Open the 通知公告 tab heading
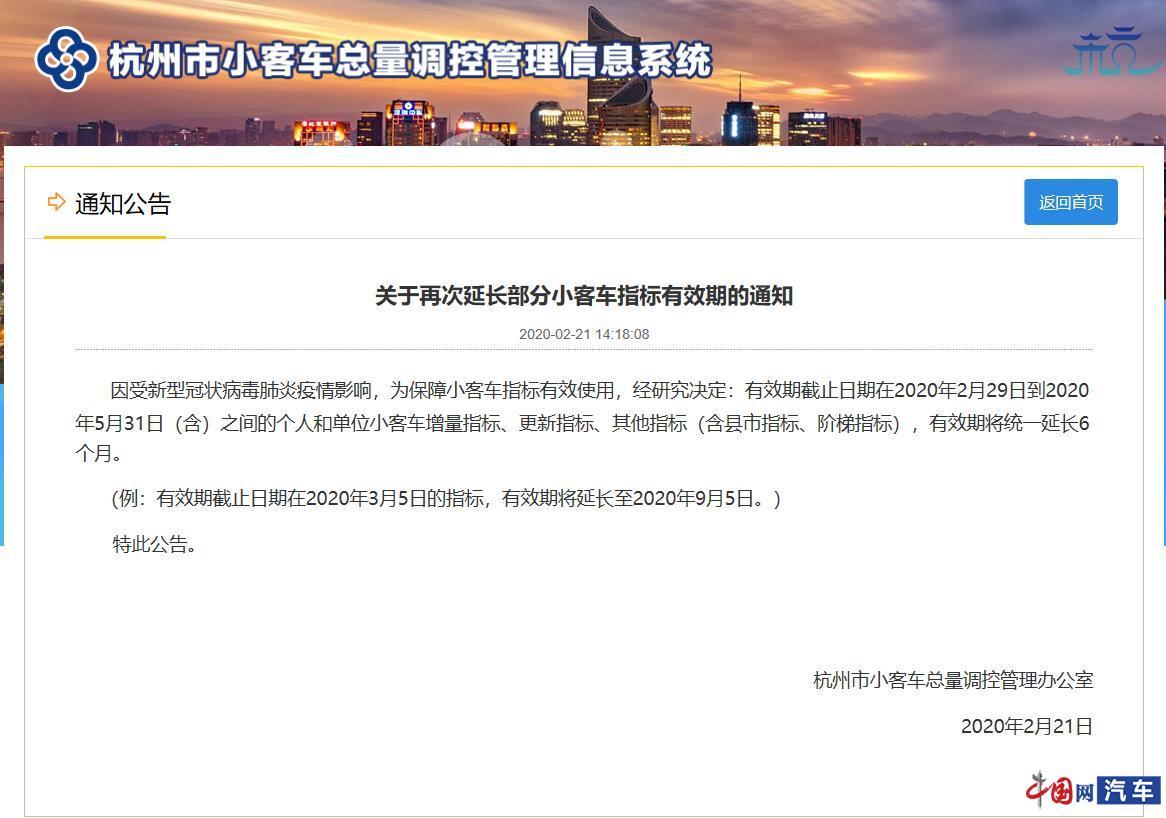Viewport: 1166px width, 818px height. pos(123,204)
